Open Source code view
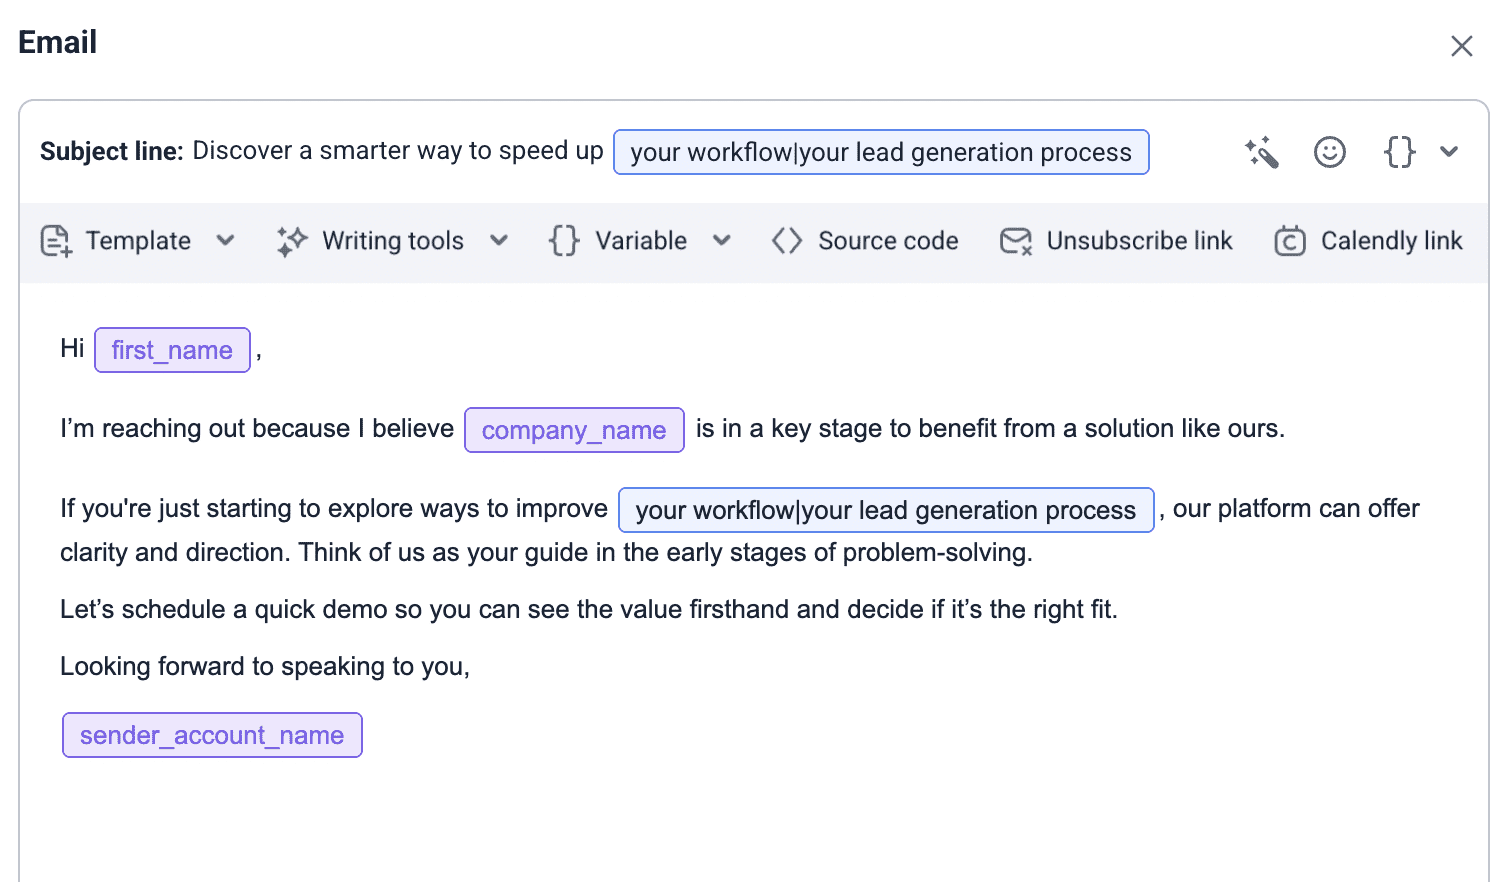Viewport: 1502px width, 882px height. click(887, 241)
